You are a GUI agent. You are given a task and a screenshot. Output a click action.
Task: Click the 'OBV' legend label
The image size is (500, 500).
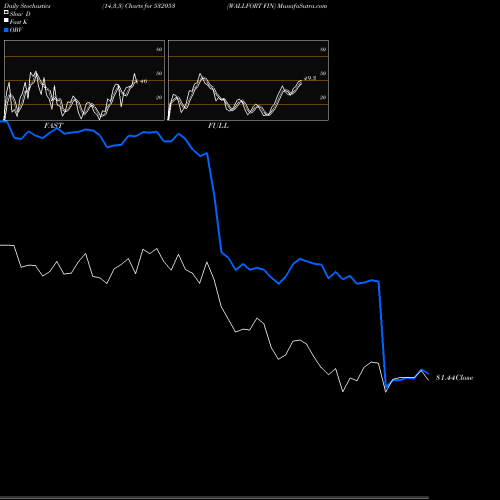(x=16, y=30)
